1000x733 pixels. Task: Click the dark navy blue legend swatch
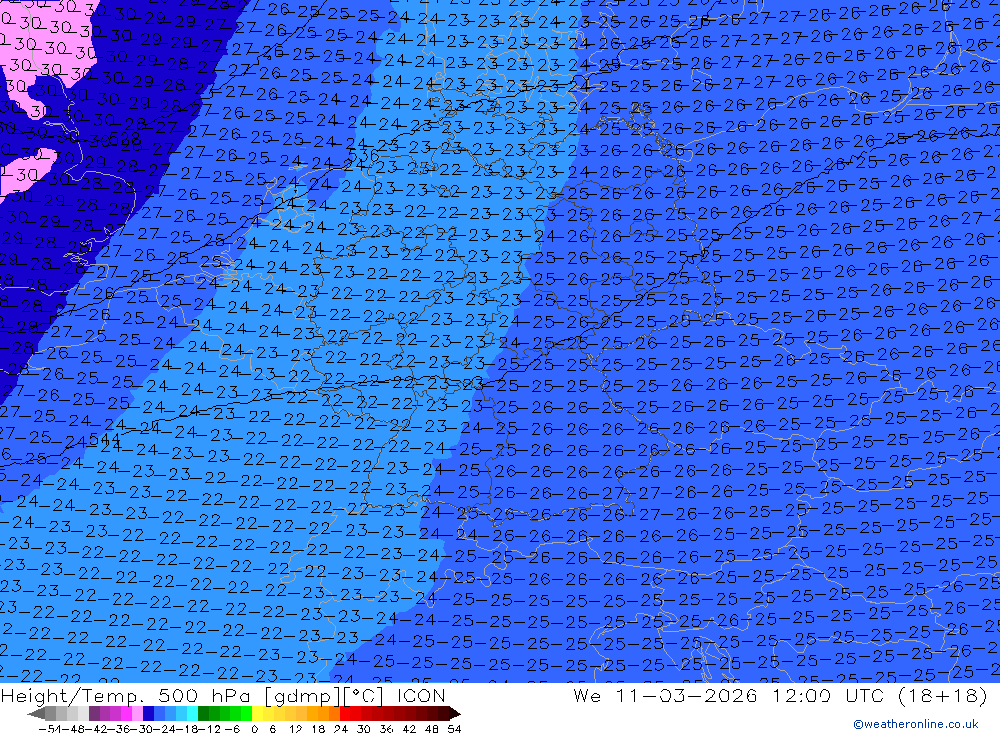[149, 714]
